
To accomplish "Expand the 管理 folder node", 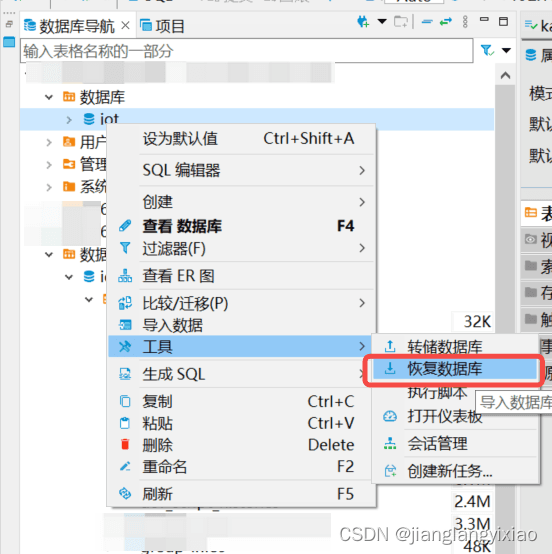I will 49,165.
